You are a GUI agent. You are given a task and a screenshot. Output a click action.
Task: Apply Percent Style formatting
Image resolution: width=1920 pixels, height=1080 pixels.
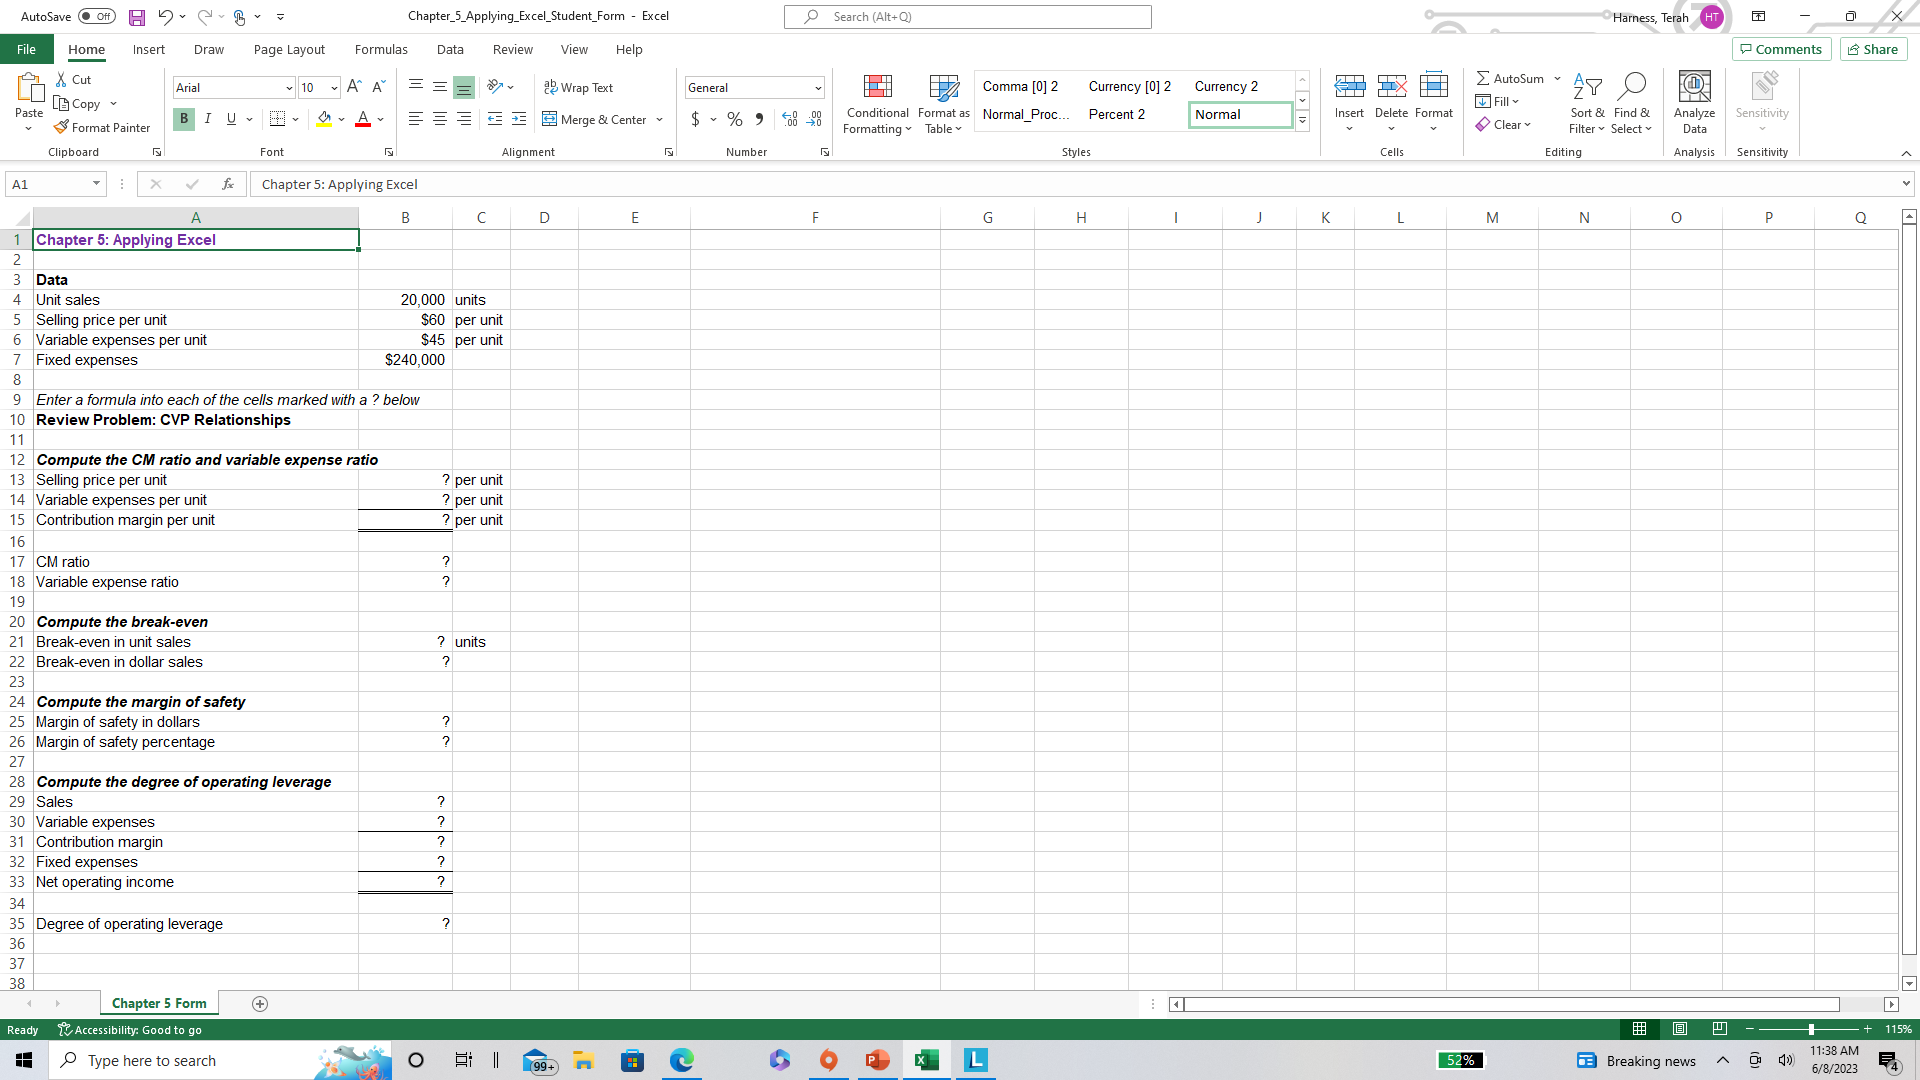(x=735, y=119)
